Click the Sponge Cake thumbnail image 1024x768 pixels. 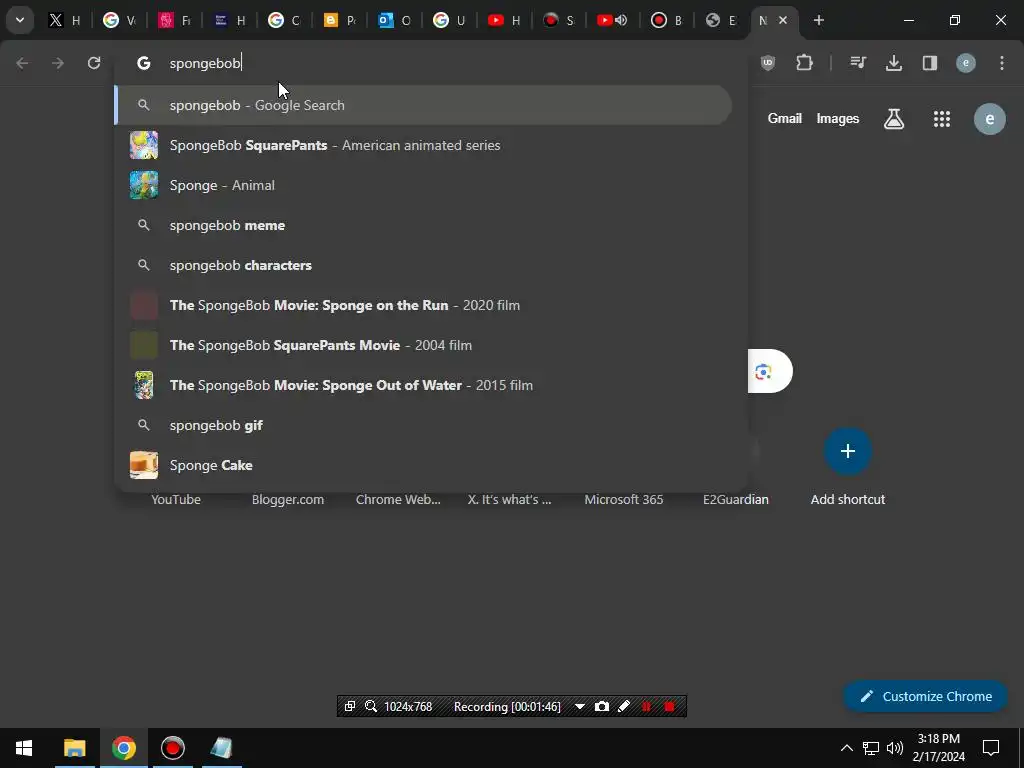pos(144,465)
